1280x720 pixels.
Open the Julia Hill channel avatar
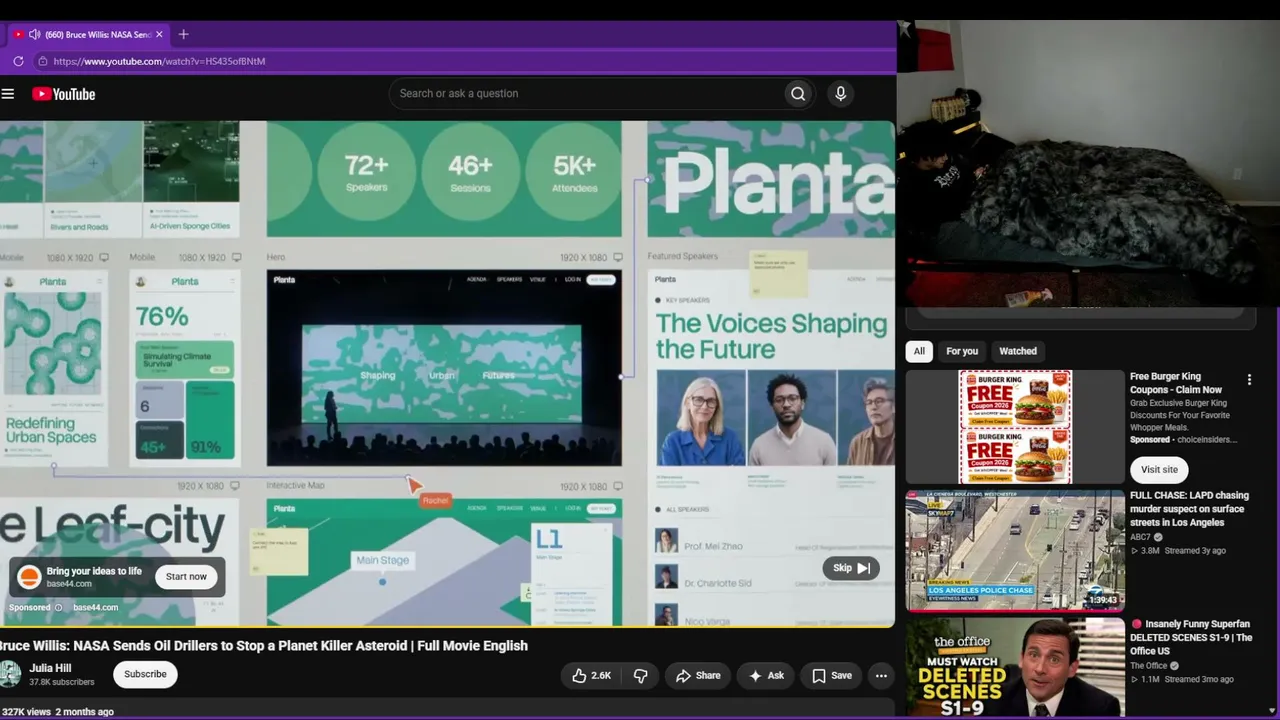(x=10, y=674)
